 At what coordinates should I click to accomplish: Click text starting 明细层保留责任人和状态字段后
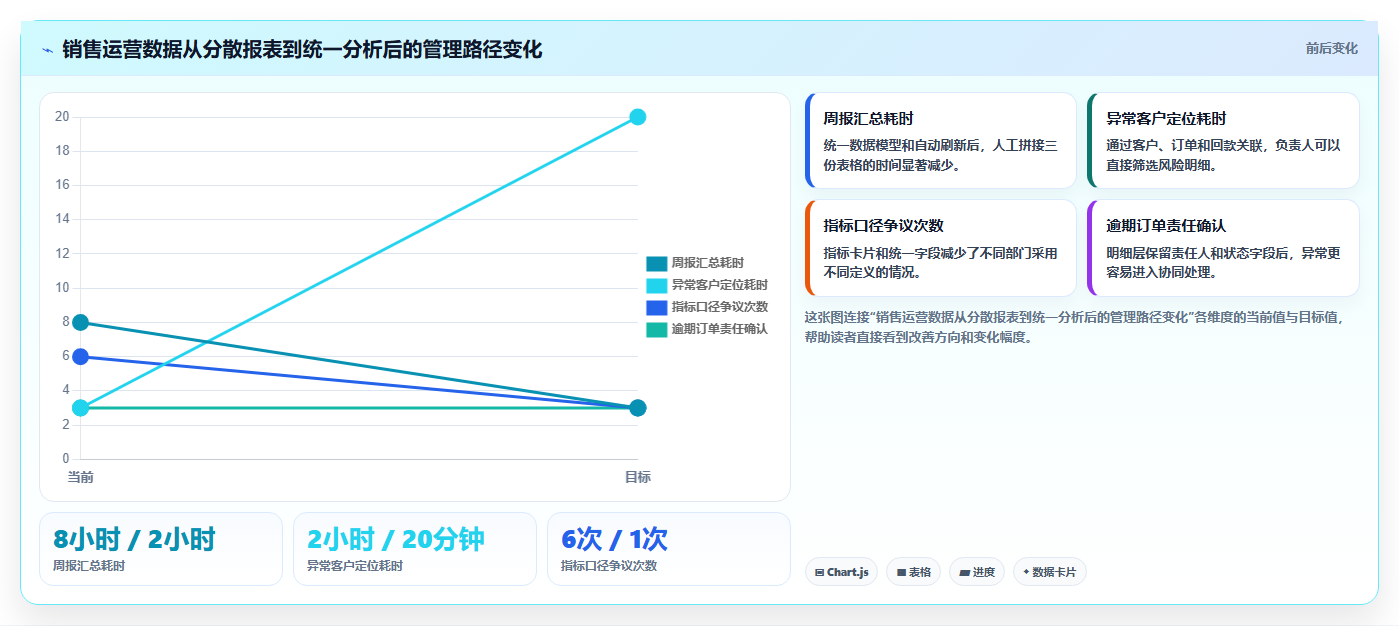tap(1223, 262)
